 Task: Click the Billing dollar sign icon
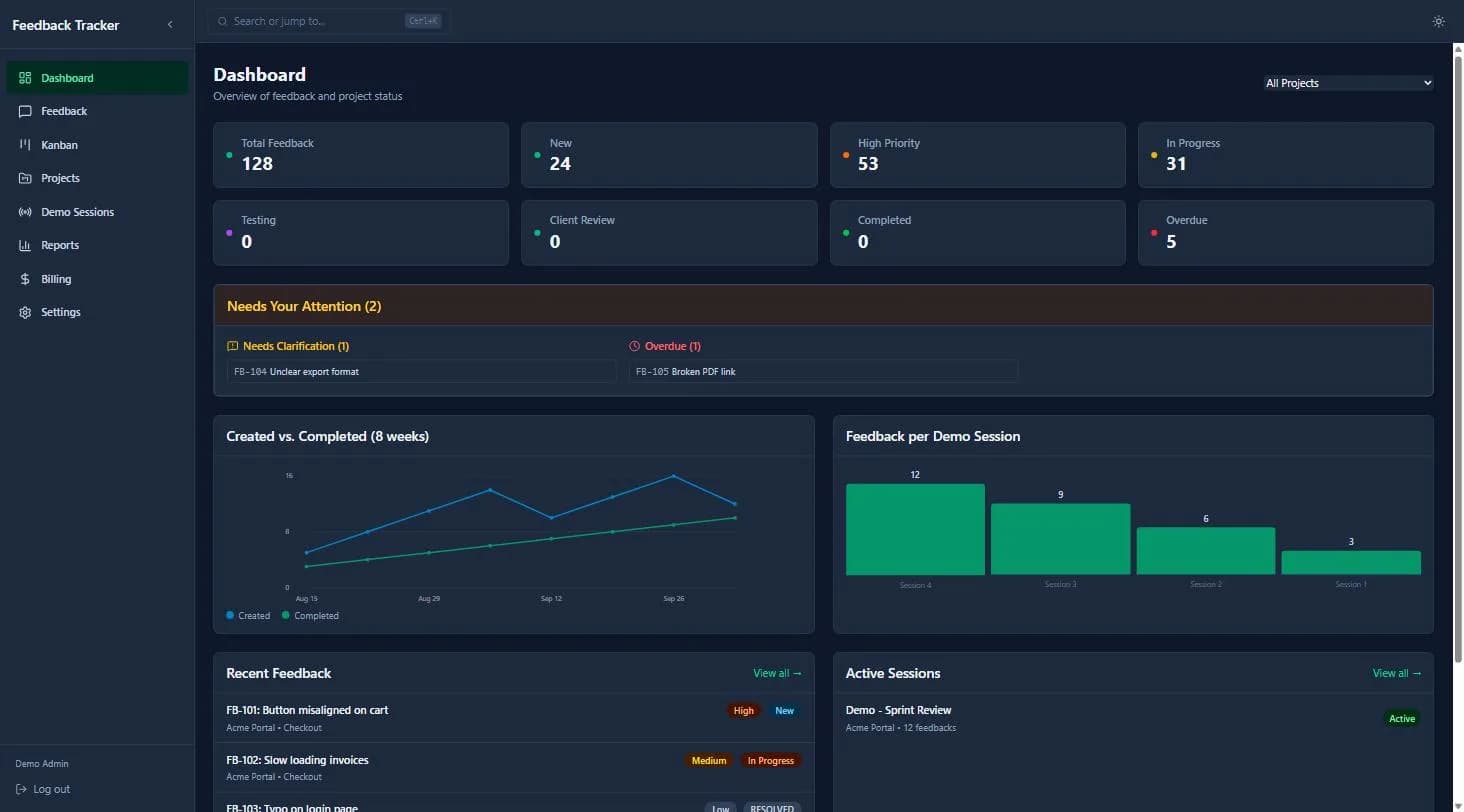pos(25,279)
